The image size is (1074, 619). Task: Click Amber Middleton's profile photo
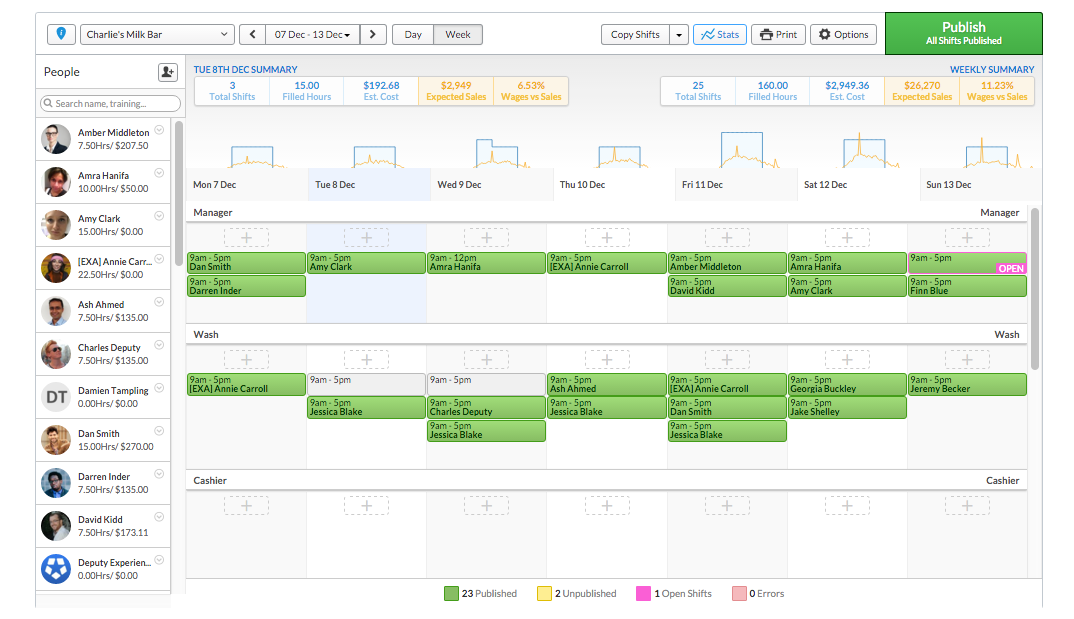(56, 139)
